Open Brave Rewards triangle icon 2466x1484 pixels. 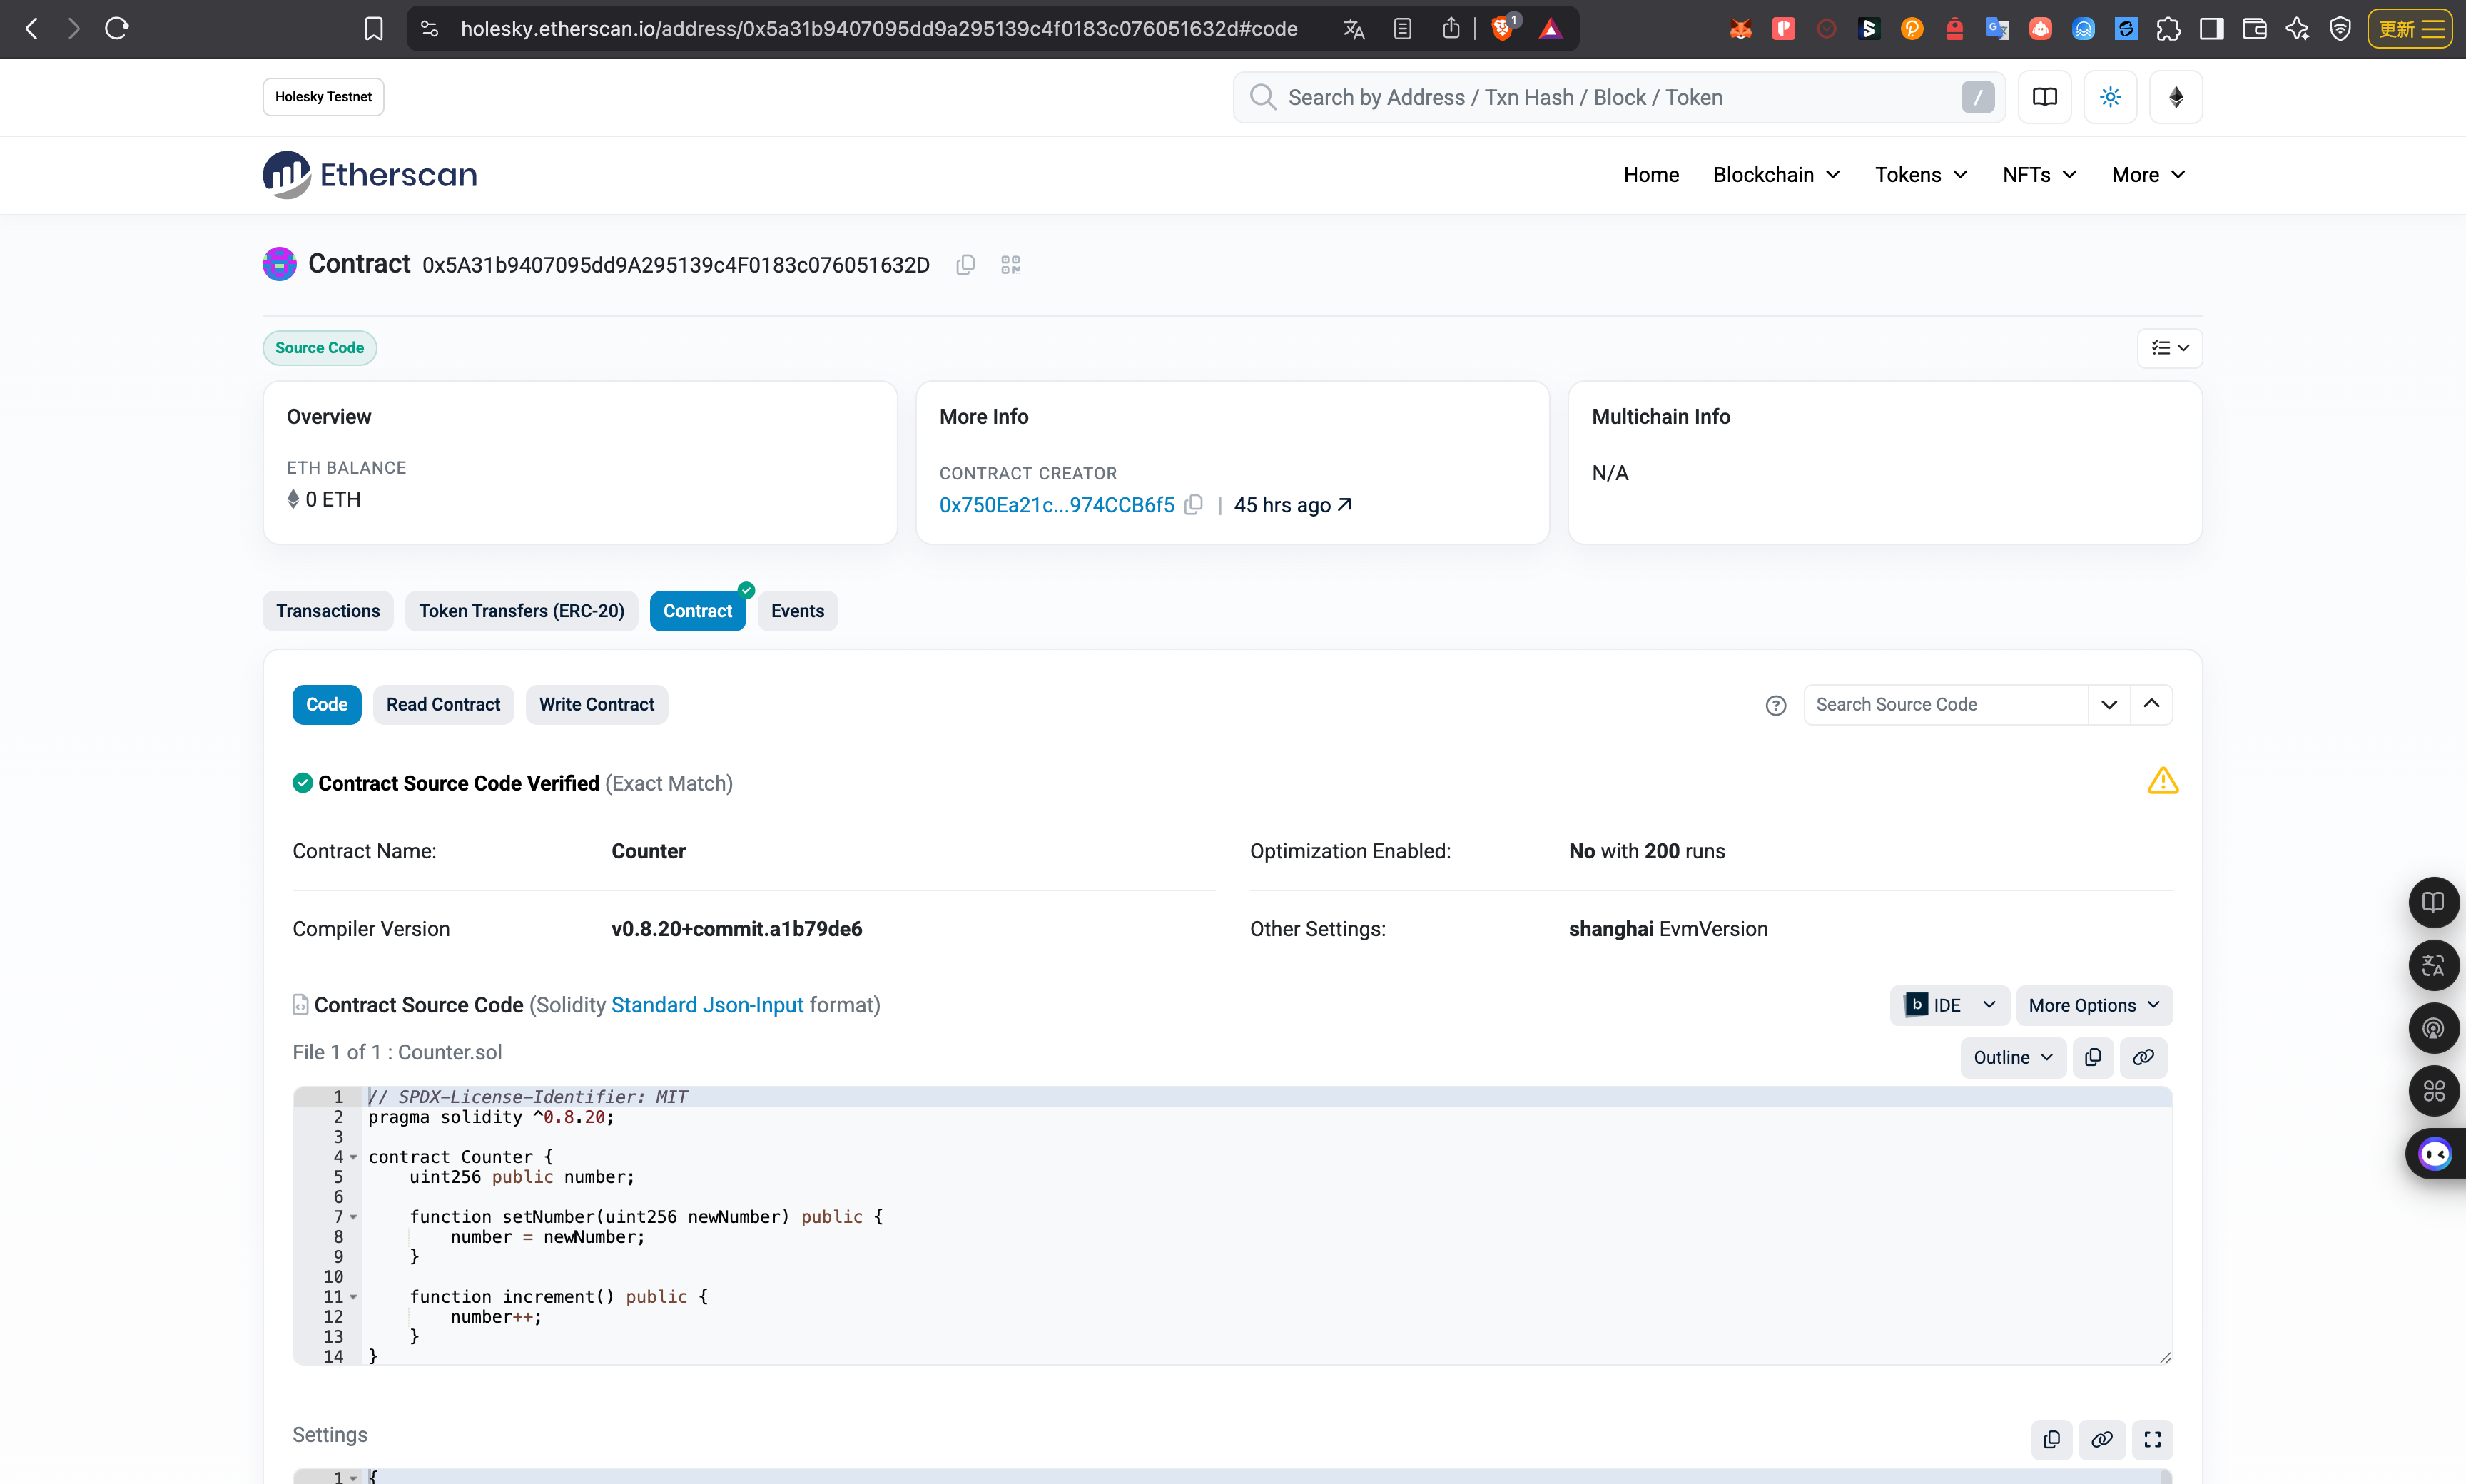point(1551,29)
